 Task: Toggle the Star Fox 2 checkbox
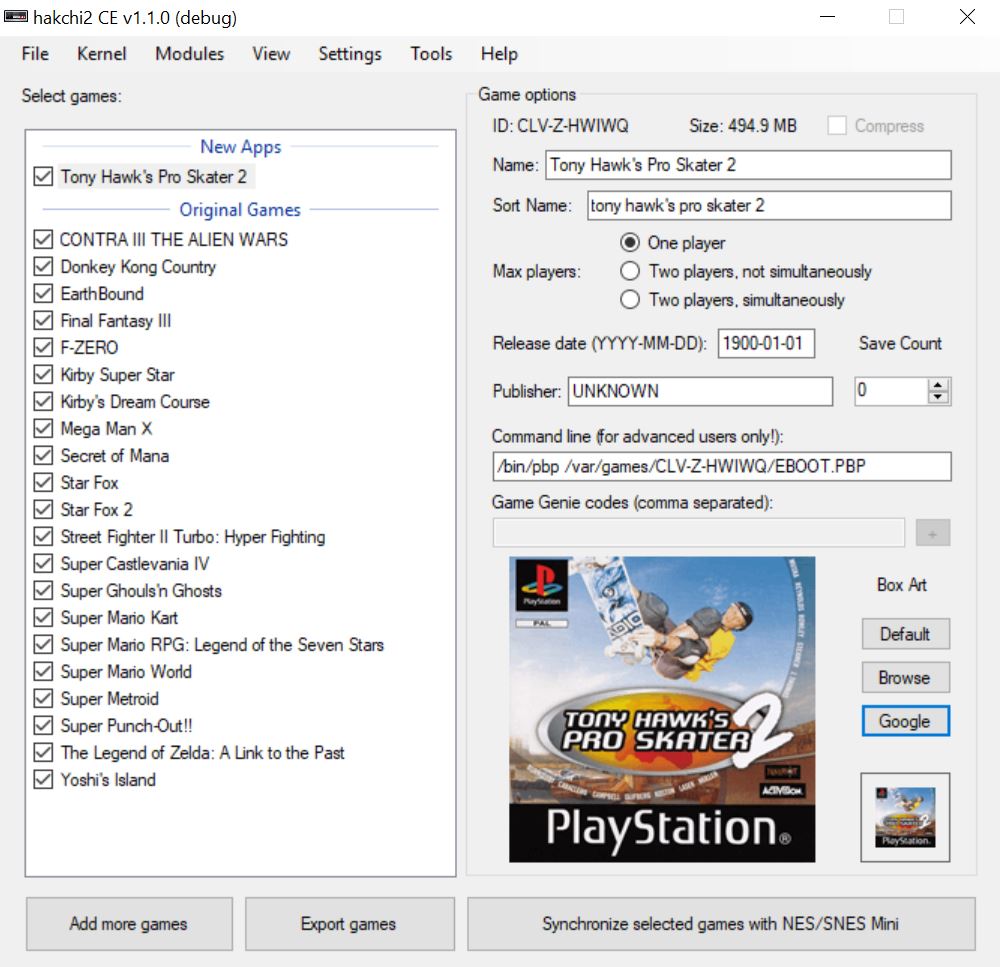(43, 509)
